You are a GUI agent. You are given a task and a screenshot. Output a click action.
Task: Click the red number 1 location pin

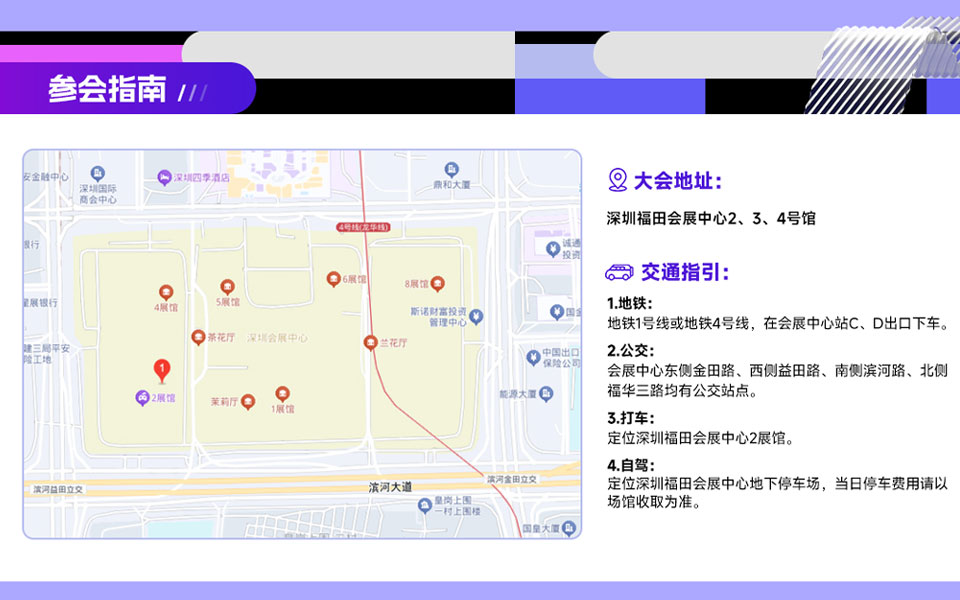pos(161,370)
